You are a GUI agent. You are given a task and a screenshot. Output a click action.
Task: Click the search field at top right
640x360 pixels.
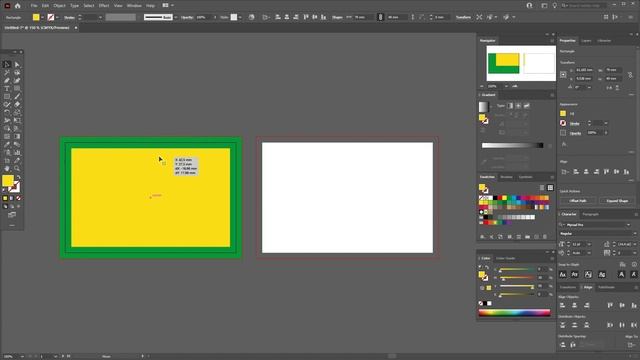pos(585,6)
